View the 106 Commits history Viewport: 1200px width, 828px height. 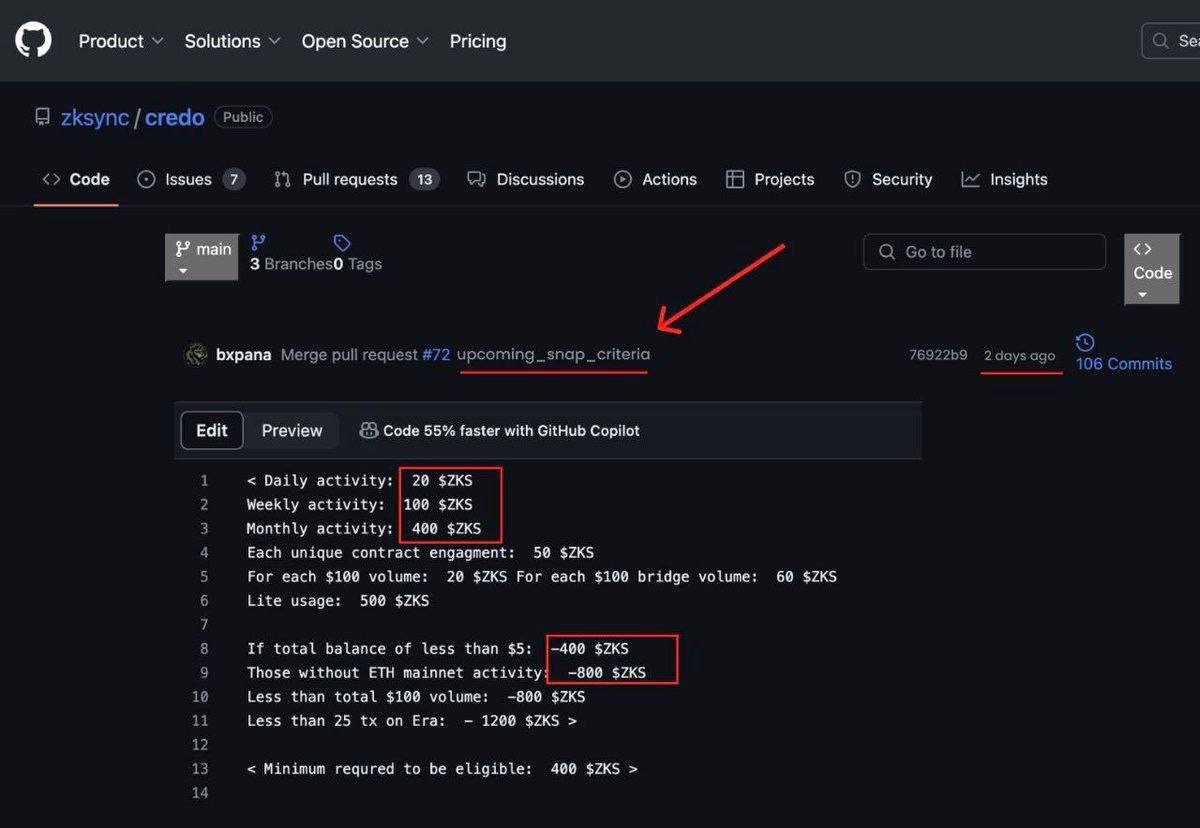point(1124,364)
